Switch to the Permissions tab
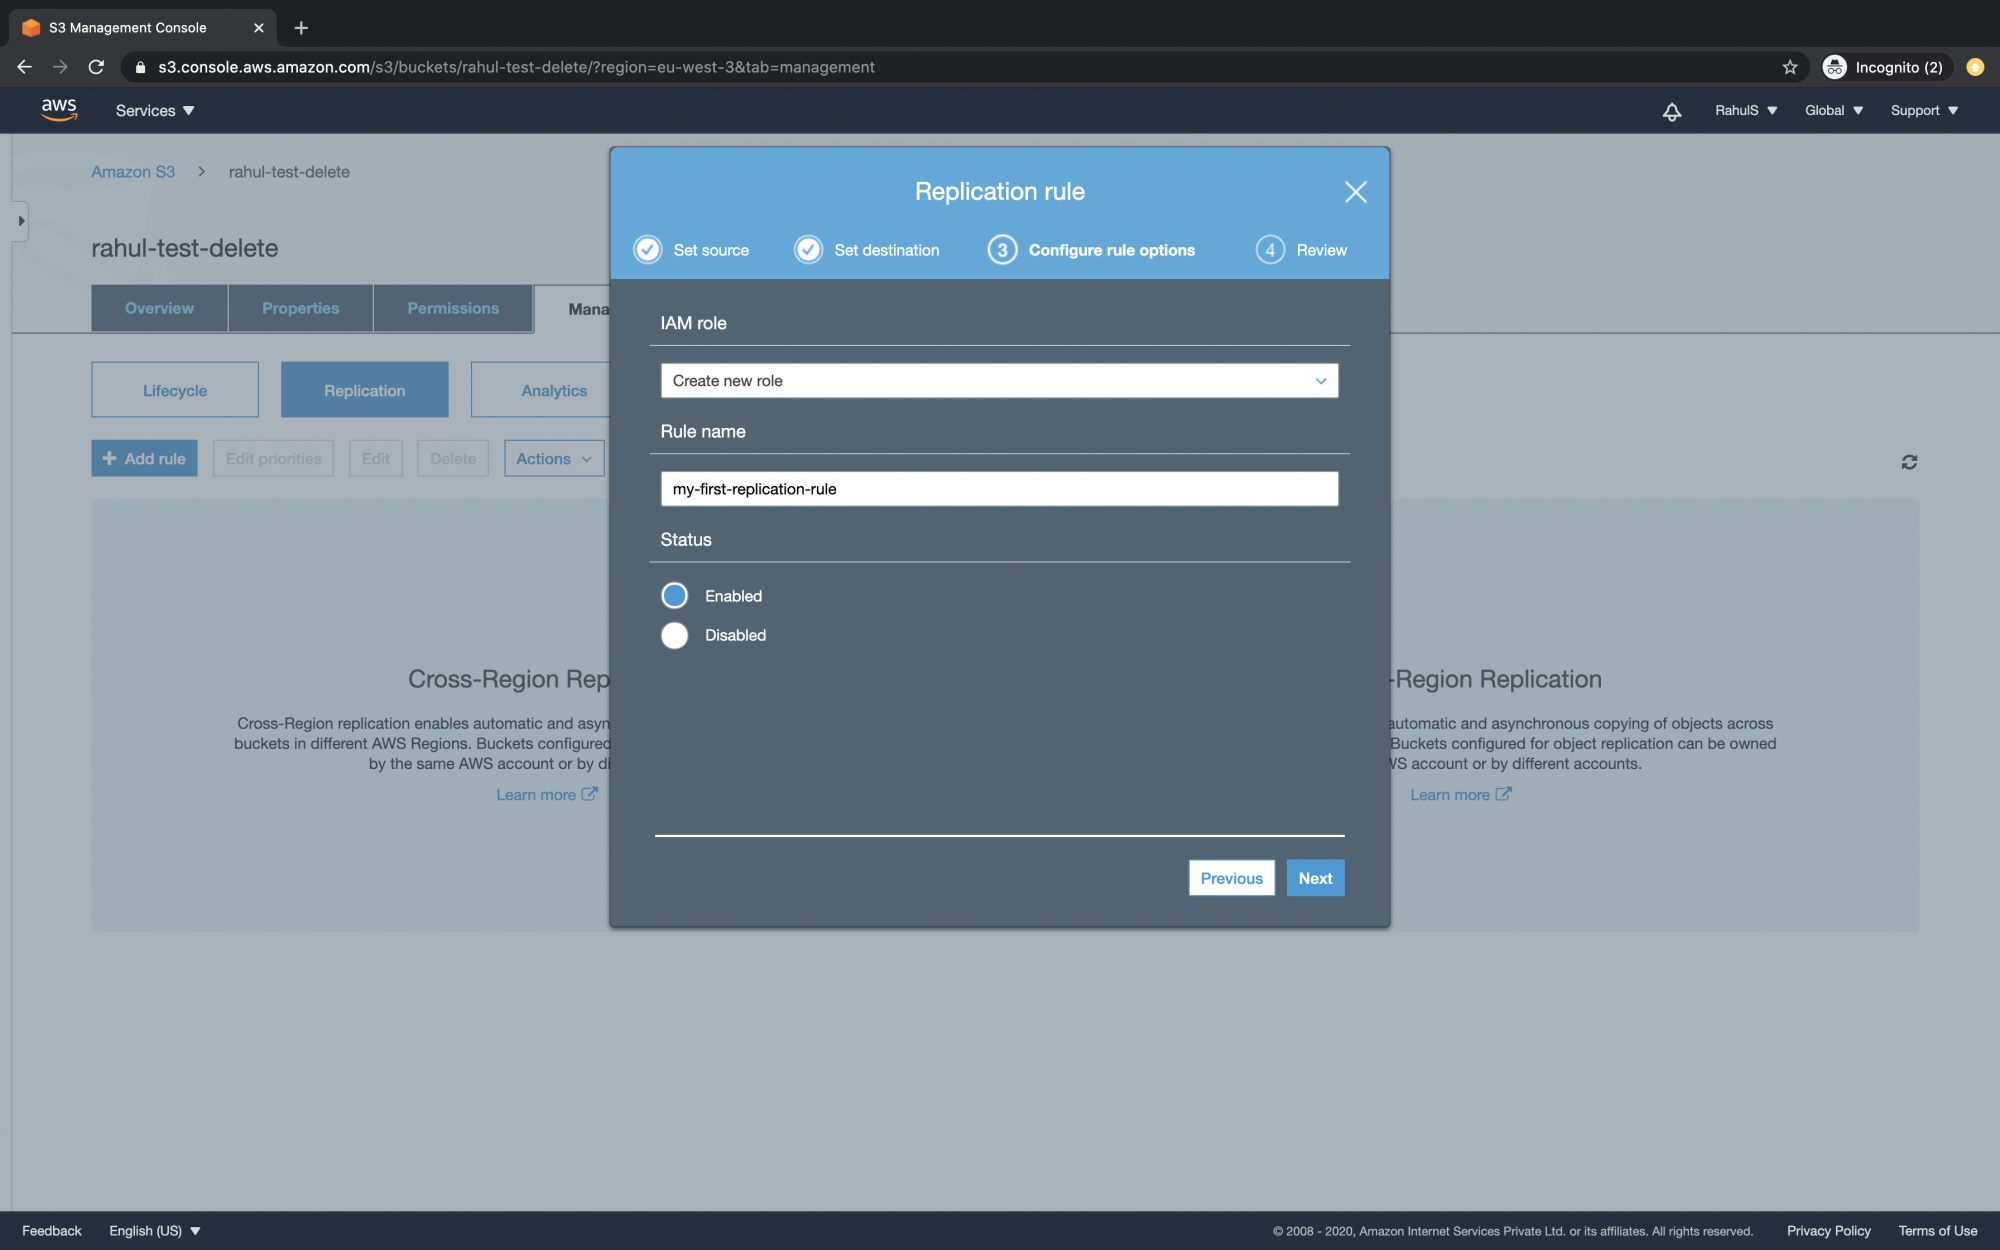Screen dimensions: 2000x1250 coord(452,308)
